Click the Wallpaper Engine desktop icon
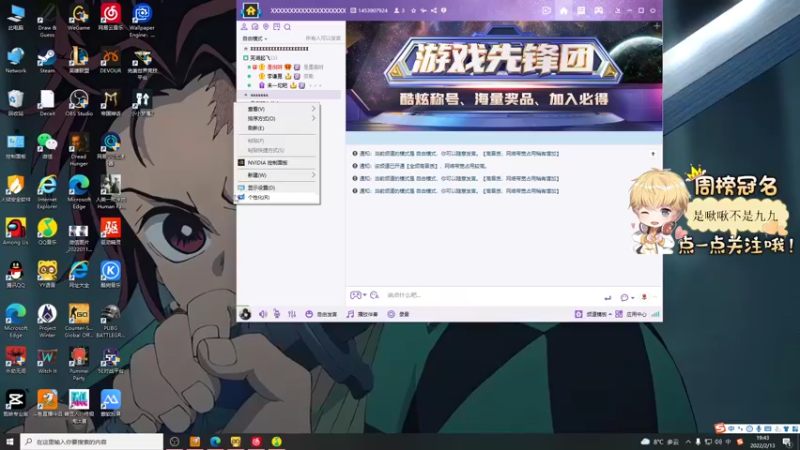 click(x=142, y=20)
